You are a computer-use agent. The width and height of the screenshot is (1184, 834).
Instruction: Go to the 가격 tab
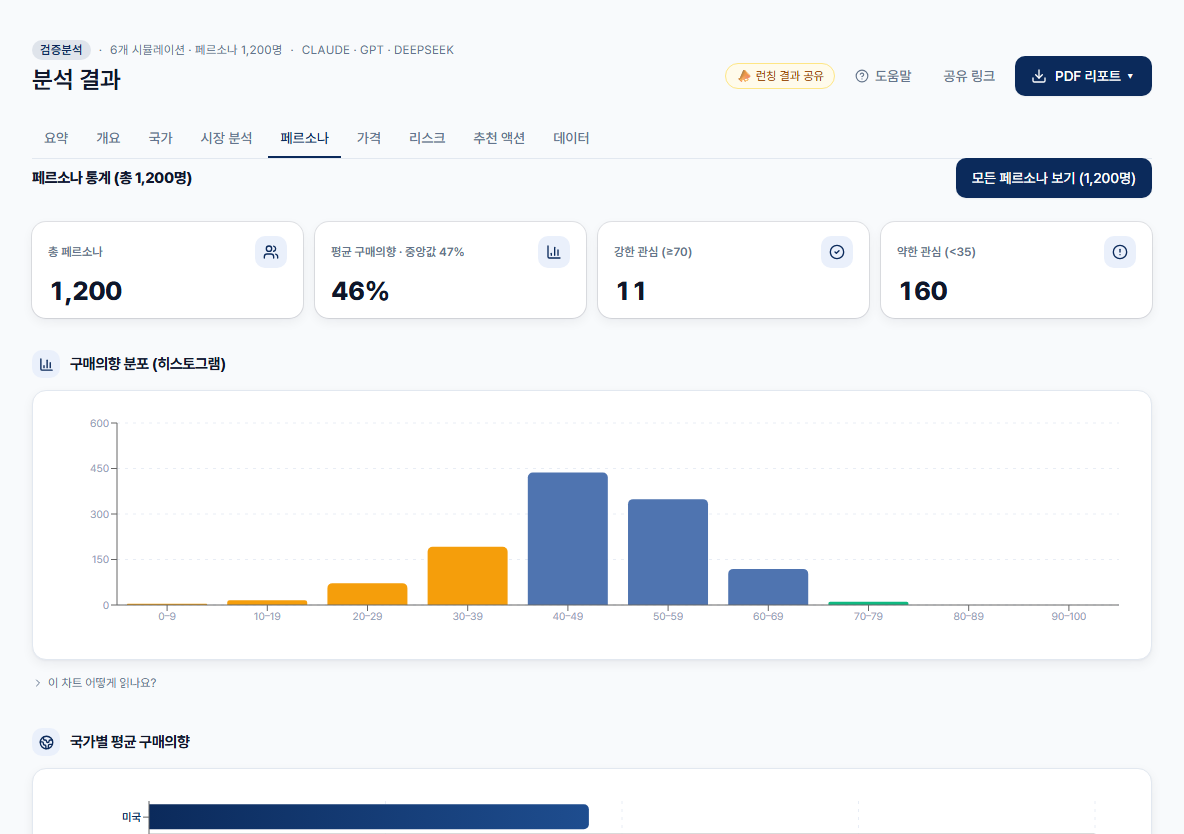pos(368,138)
